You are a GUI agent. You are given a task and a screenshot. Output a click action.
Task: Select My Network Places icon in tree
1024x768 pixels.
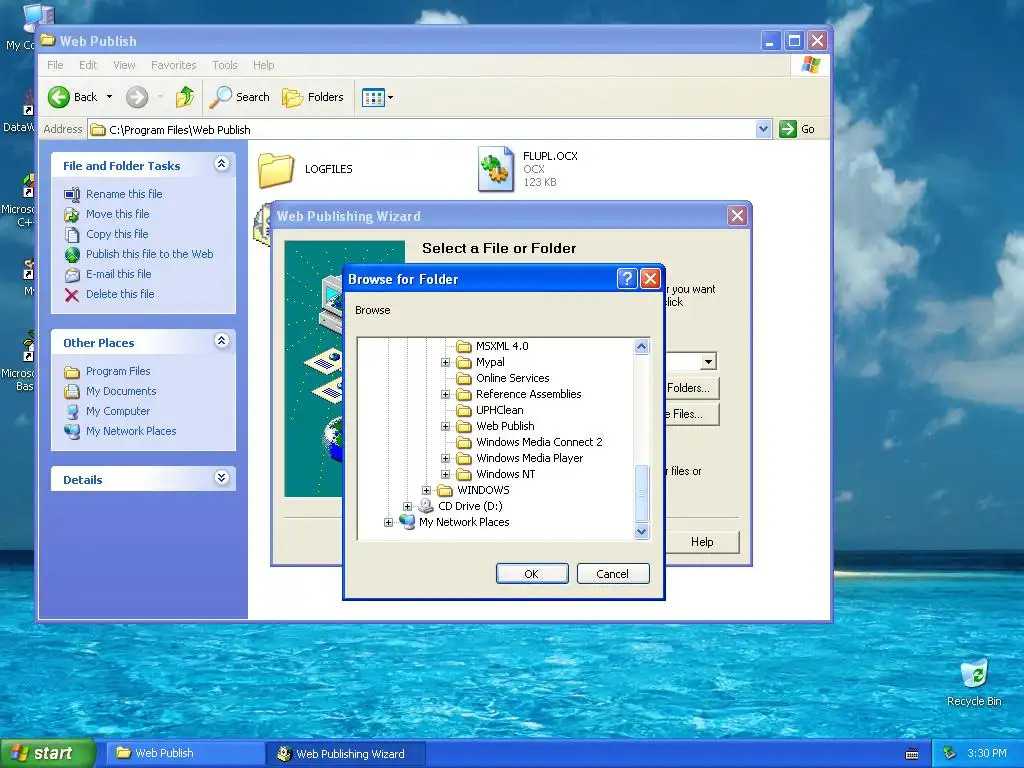point(407,522)
